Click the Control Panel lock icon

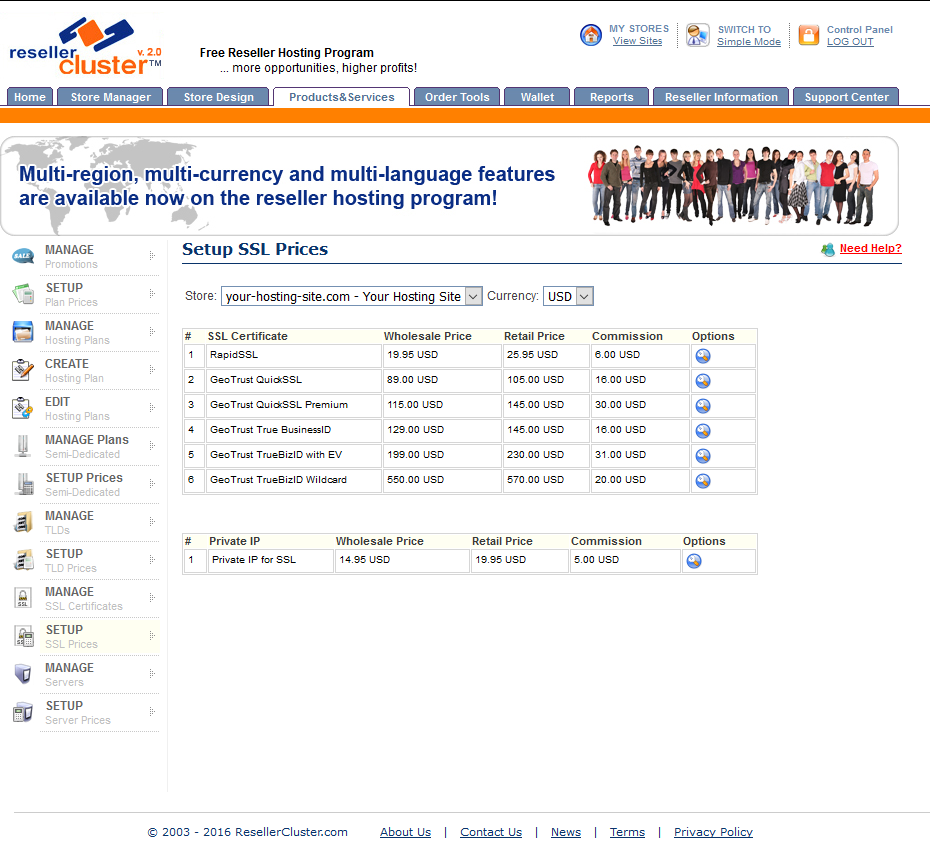(808, 35)
